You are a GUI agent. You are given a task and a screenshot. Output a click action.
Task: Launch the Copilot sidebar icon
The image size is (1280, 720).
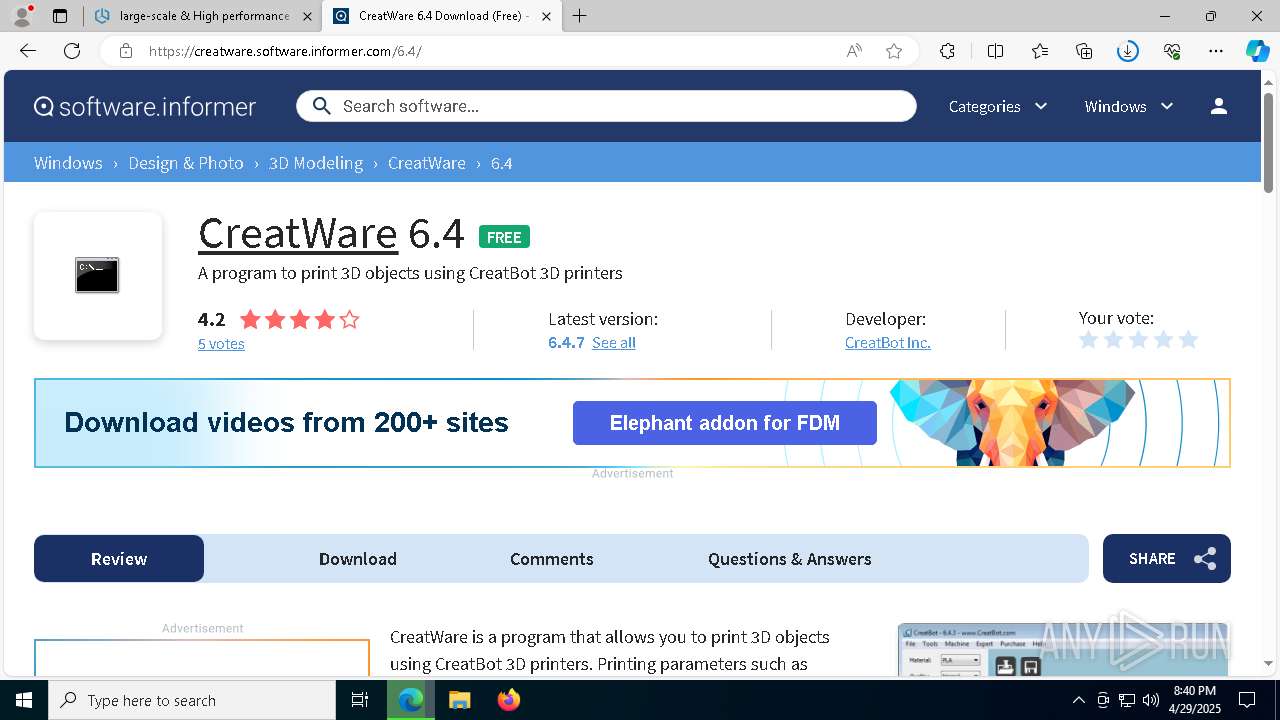1257,51
